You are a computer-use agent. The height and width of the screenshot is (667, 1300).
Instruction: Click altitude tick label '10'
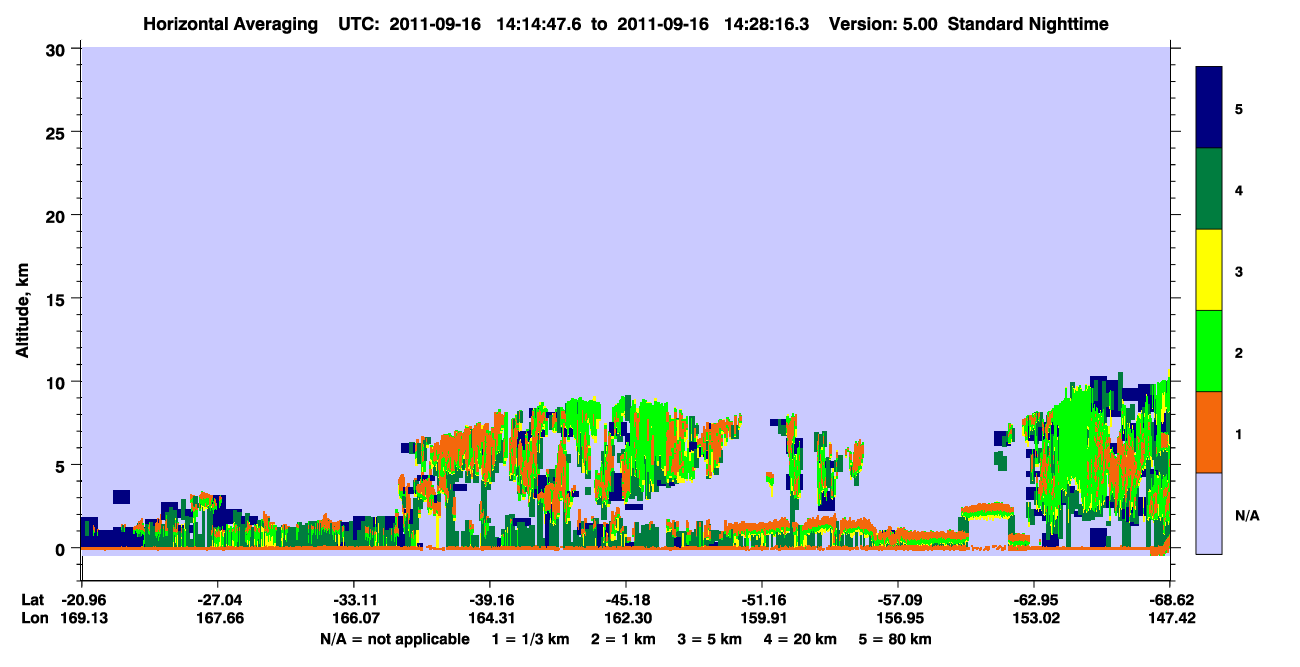pyautogui.click(x=58, y=382)
